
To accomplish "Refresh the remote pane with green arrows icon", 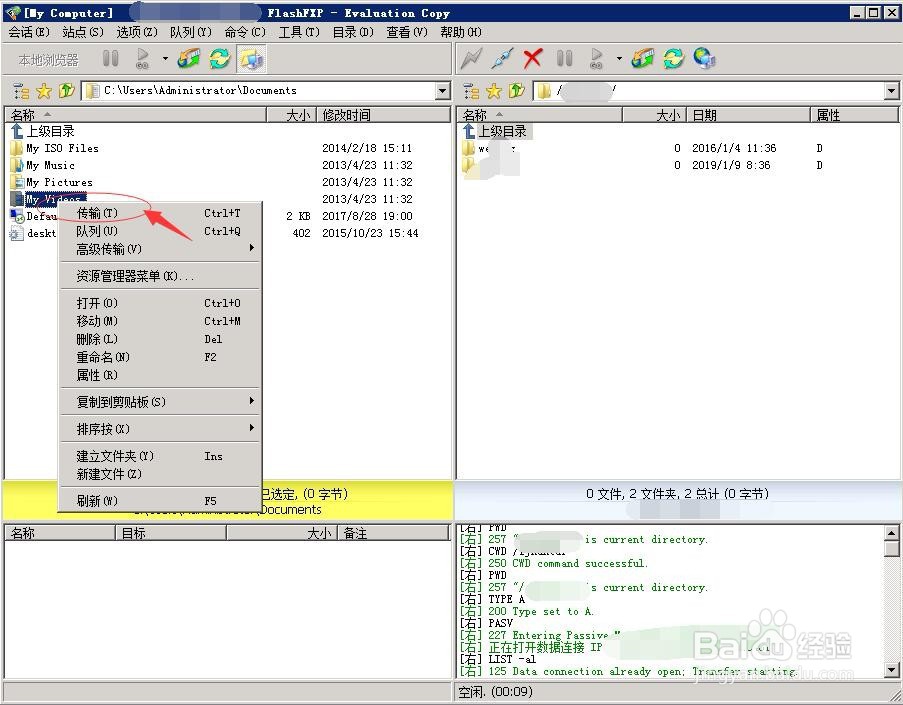I will (x=673, y=58).
